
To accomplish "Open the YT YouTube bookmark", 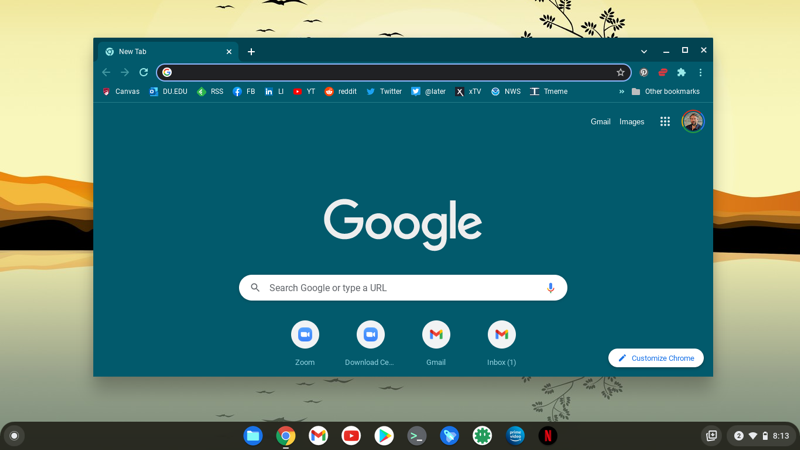I will 304,91.
